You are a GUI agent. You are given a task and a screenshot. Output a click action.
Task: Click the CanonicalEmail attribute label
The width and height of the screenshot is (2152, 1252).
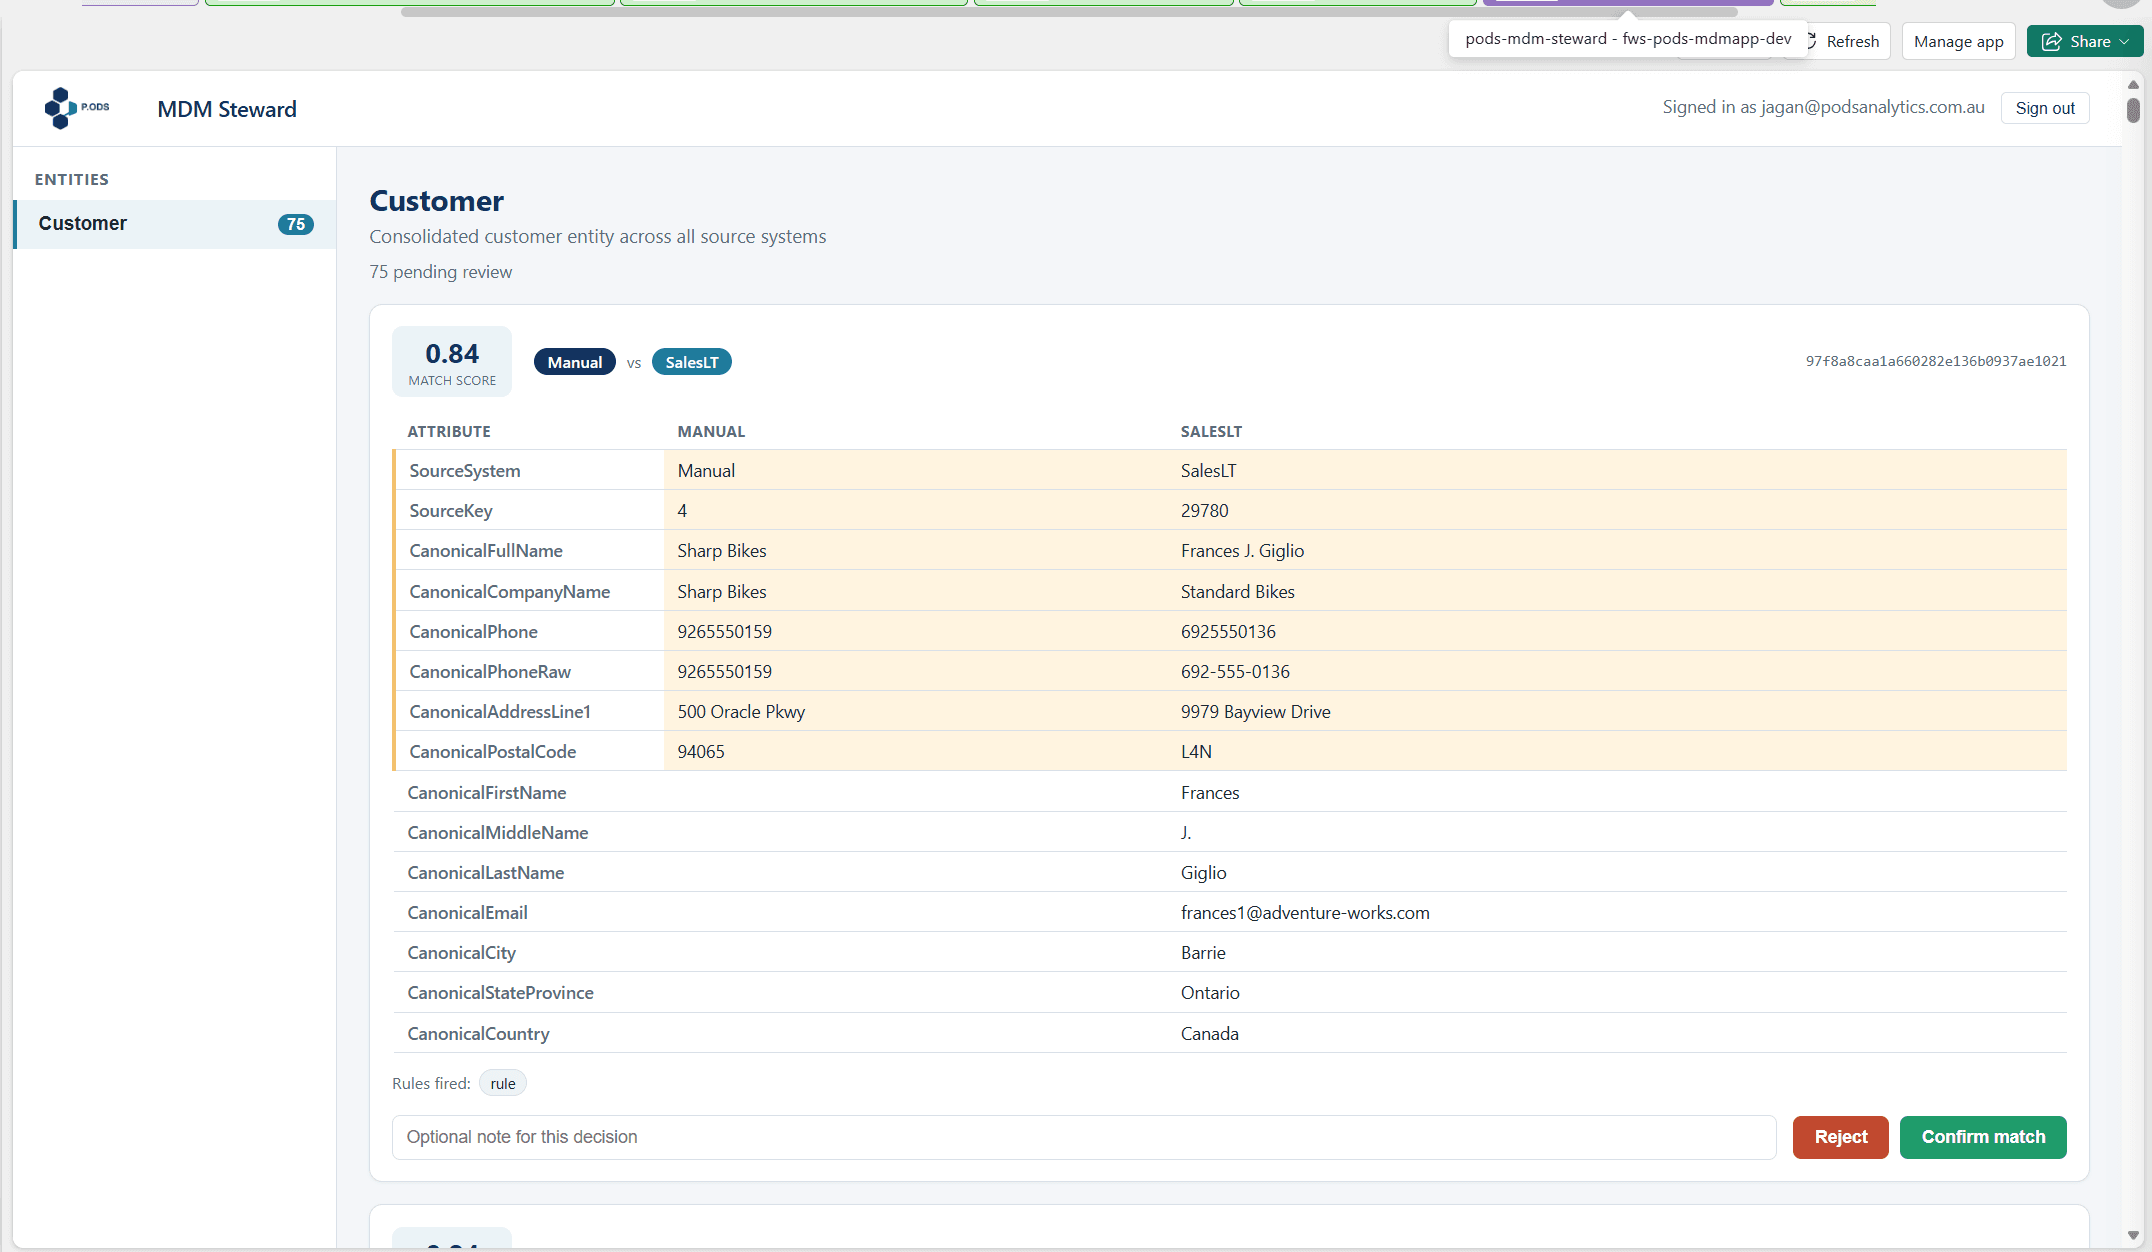pos(467,913)
